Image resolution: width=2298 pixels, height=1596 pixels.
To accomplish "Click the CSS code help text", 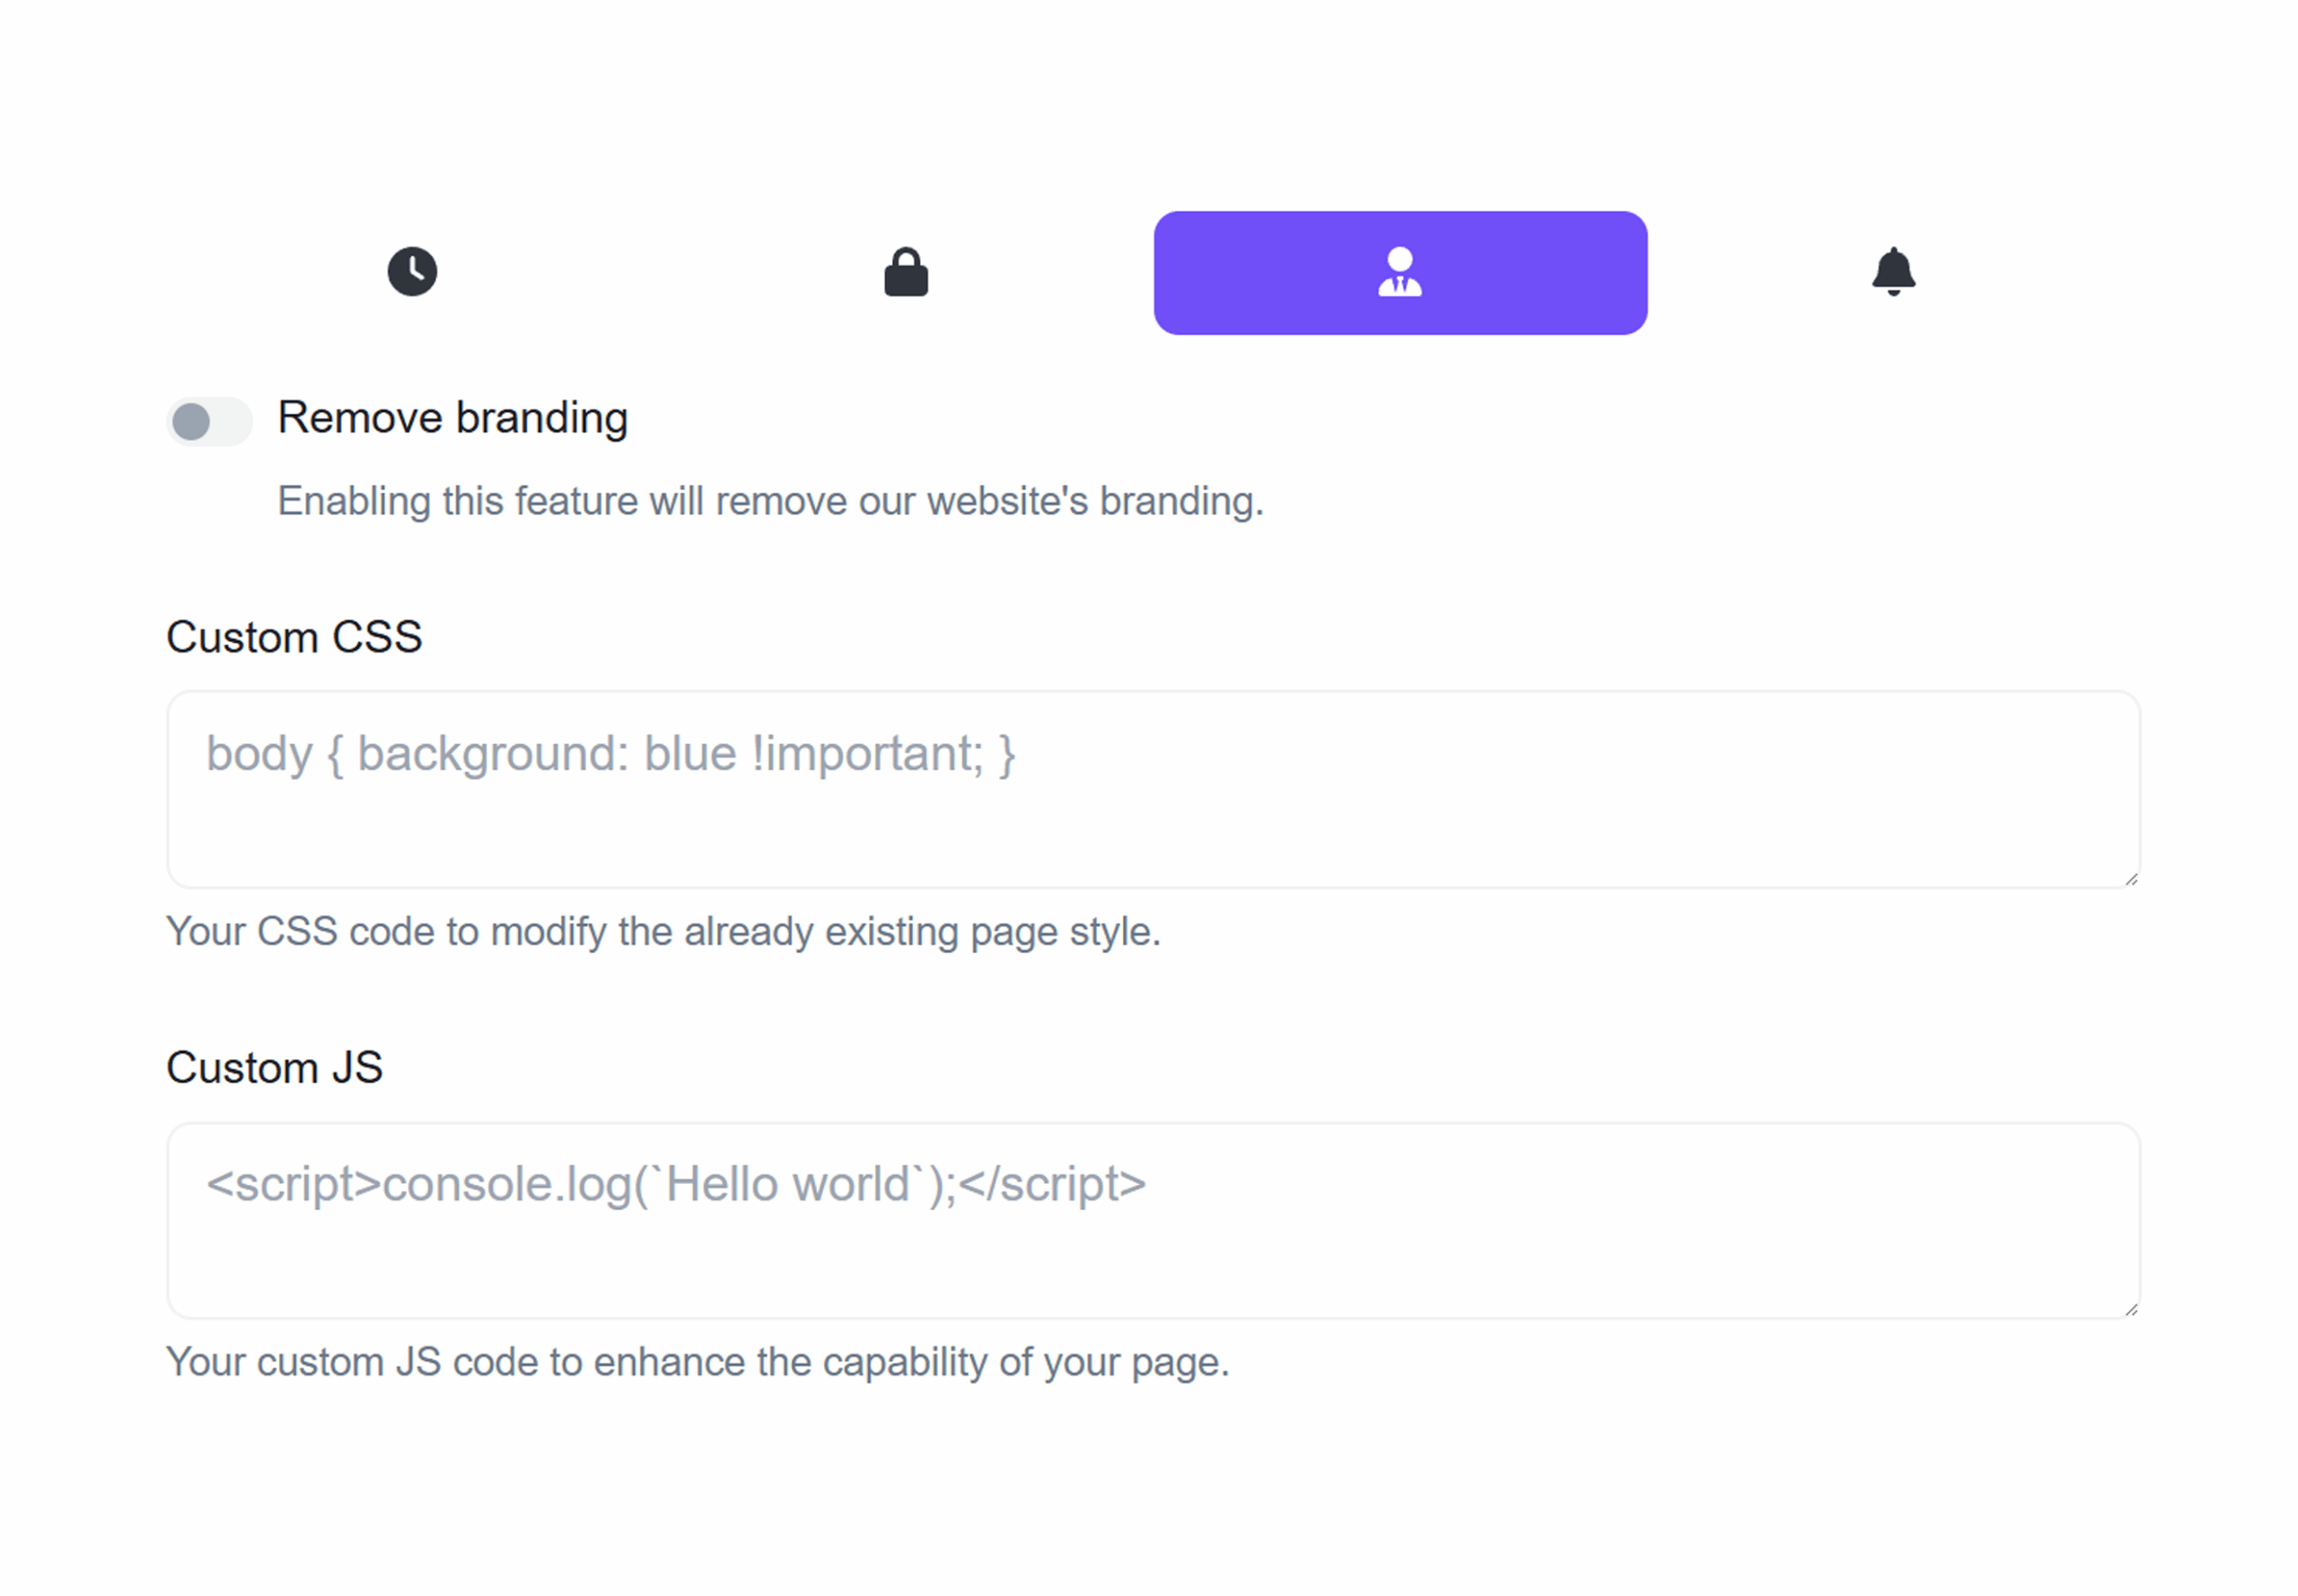I will click(x=663, y=932).
